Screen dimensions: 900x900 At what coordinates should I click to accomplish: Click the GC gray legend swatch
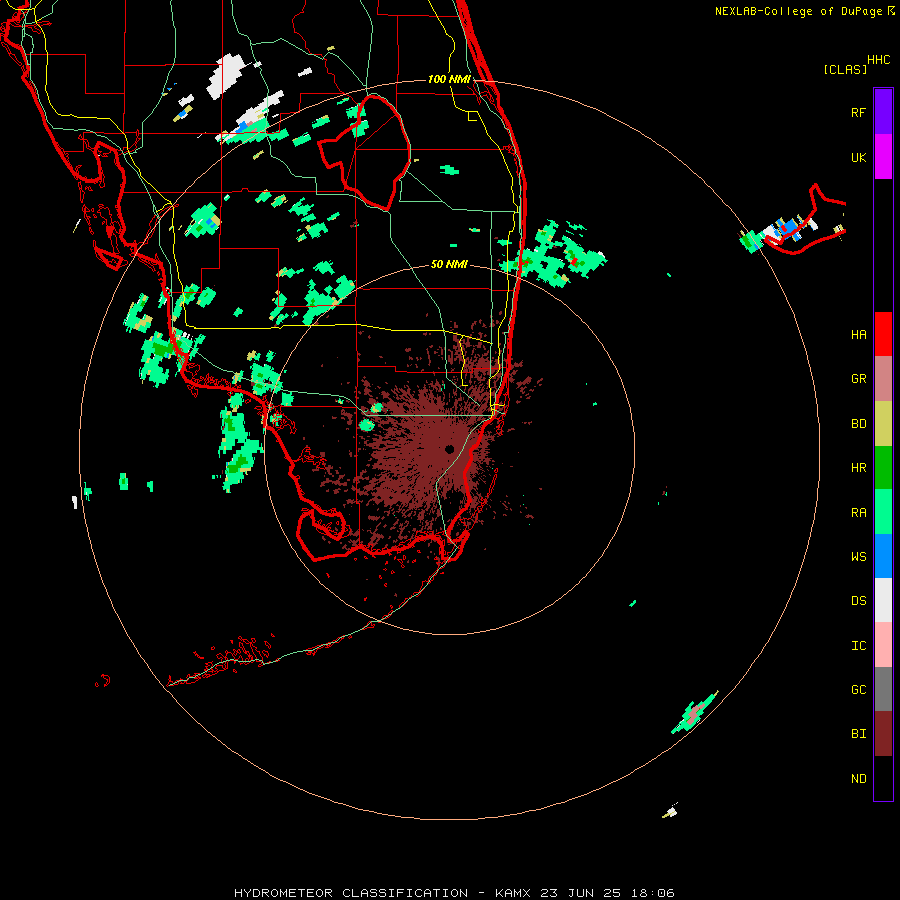point(883,689)
